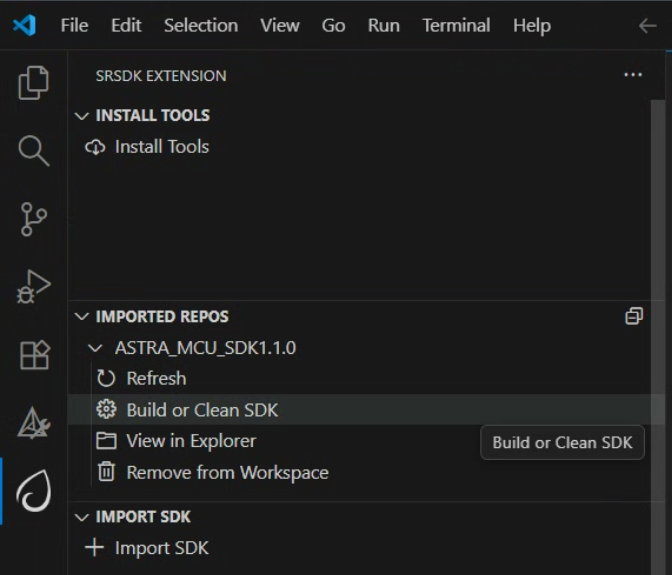Collapse the Install Tools section

(x=82, y=116)
